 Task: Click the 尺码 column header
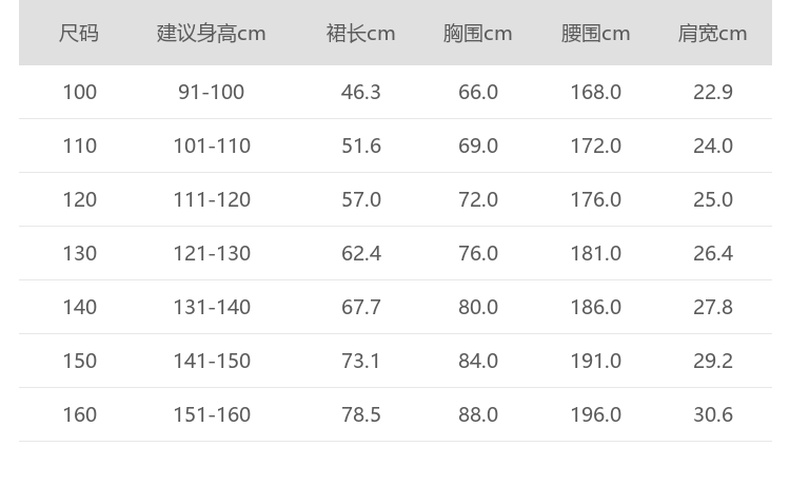pos(79,33)
